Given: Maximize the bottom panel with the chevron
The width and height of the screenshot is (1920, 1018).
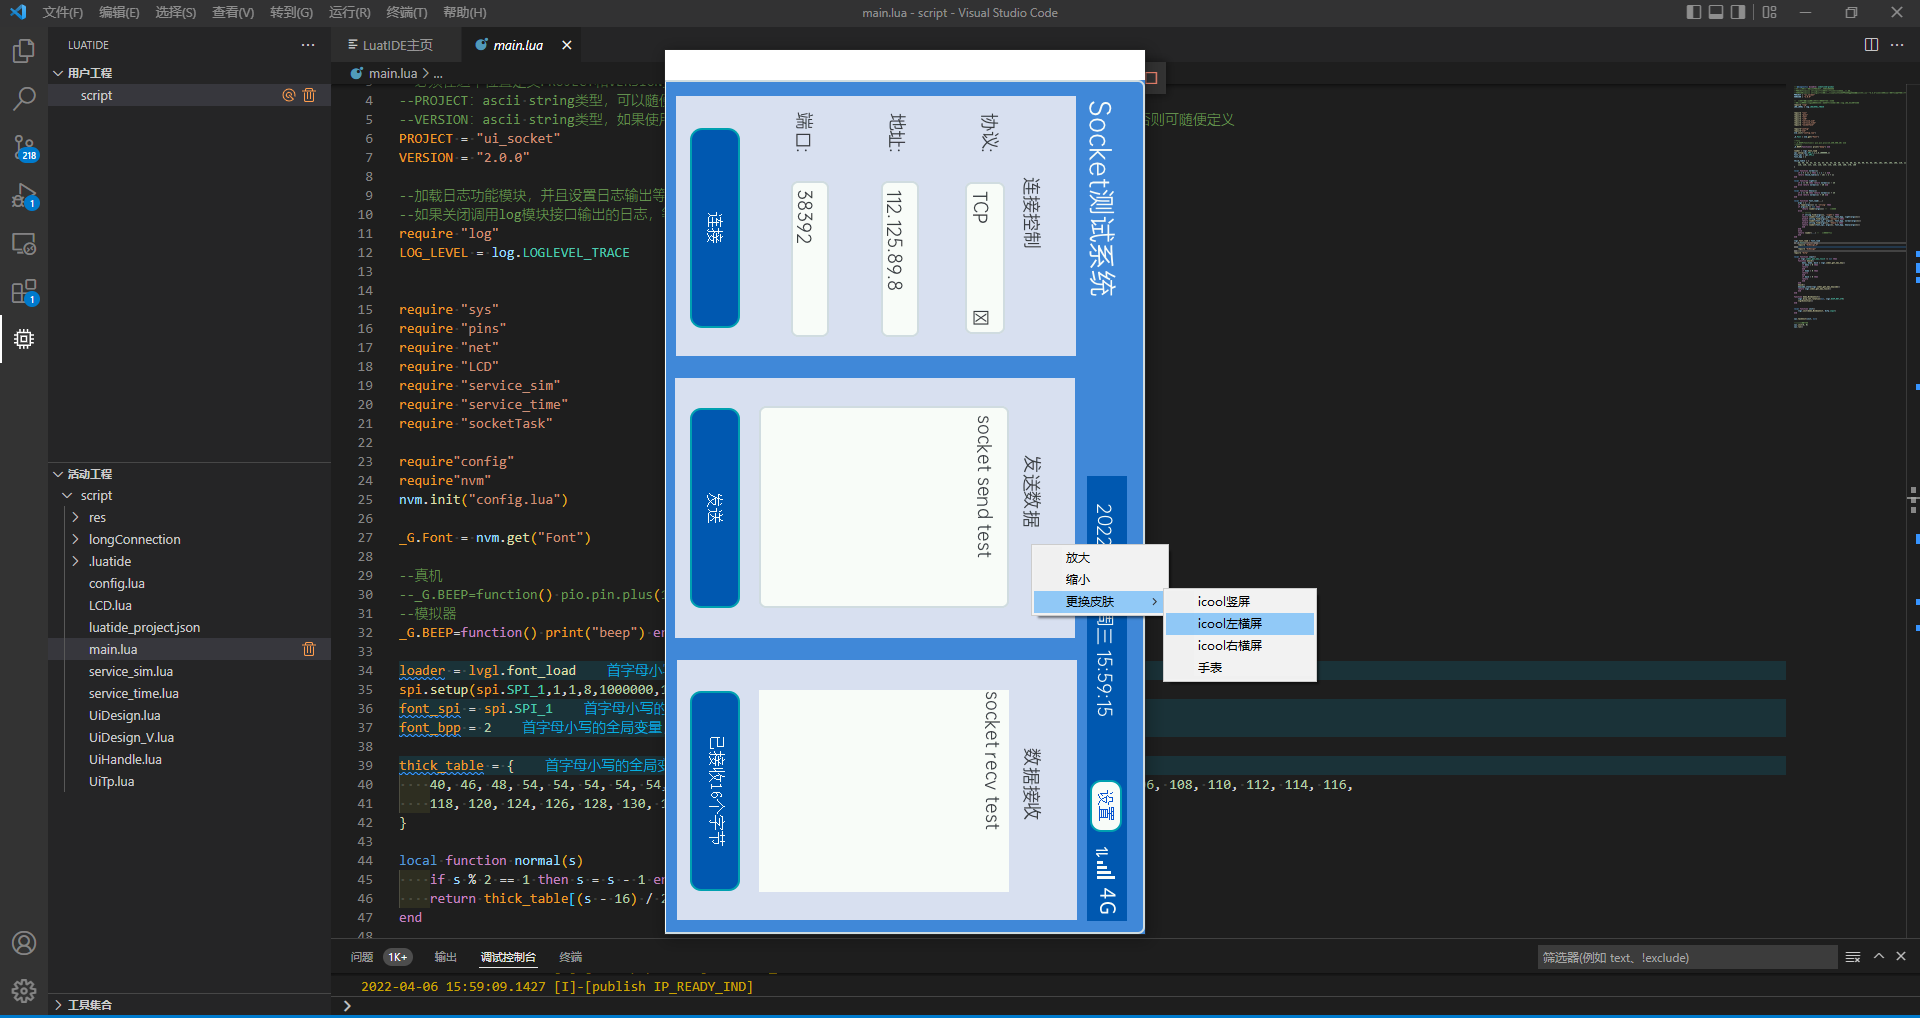Looking at the screenshot, I should 1879,957.
